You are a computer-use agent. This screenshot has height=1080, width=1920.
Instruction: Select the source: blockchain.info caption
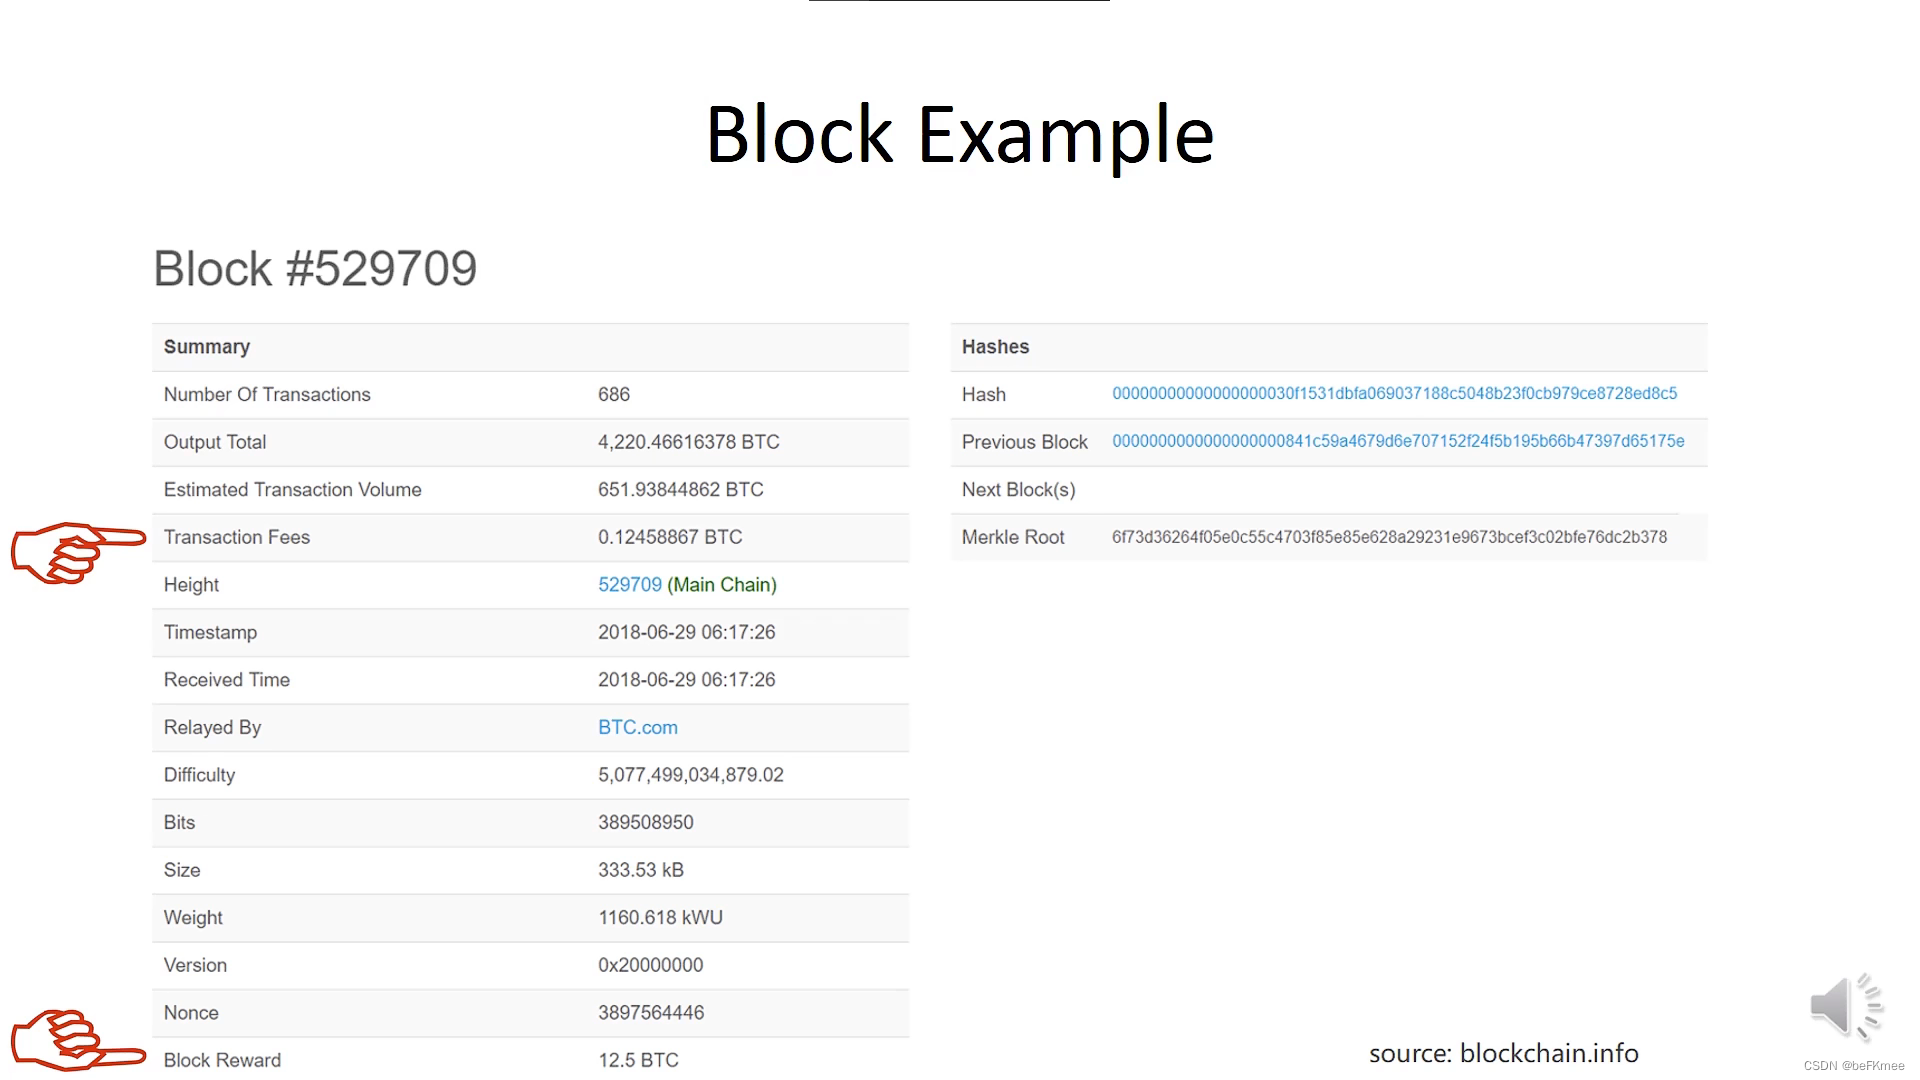coord(1503,1053)
